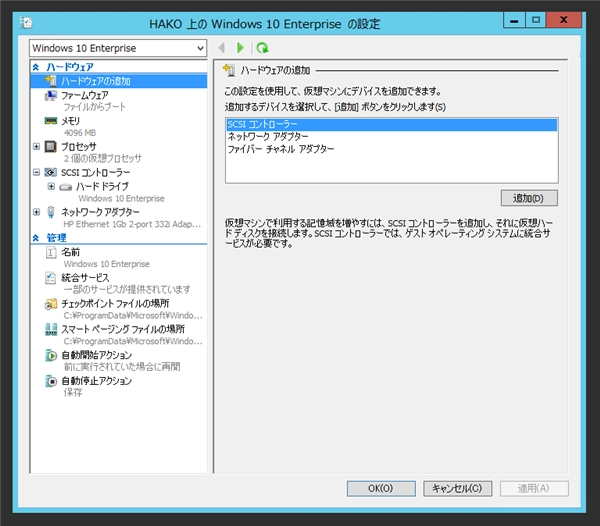The height and width of the screenshot is (526, 600).
Task: Select ハード ドライブ in the tree
Action: (102, 186)
